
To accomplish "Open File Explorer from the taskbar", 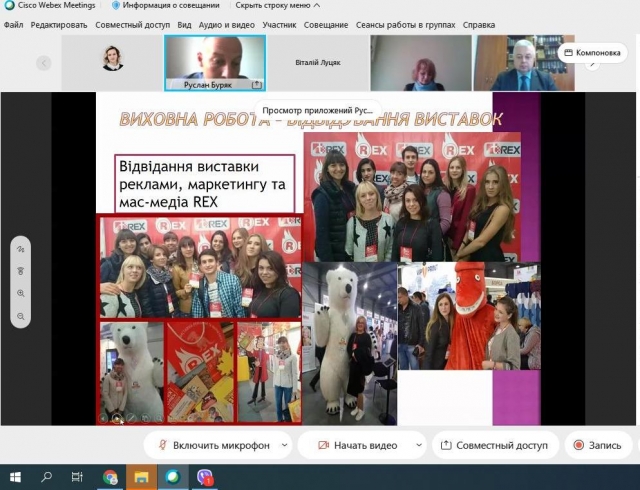I will click(141, 477).
